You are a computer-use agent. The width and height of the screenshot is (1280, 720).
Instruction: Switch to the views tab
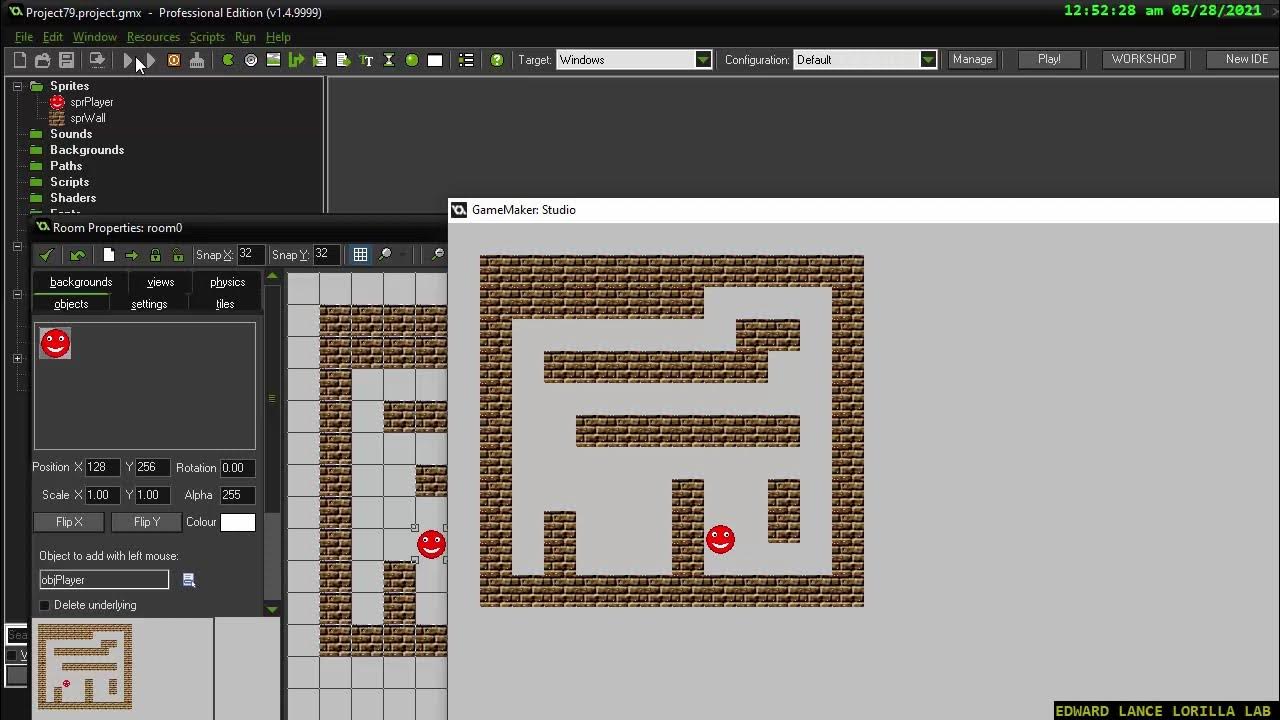click(x=160, y=282)
